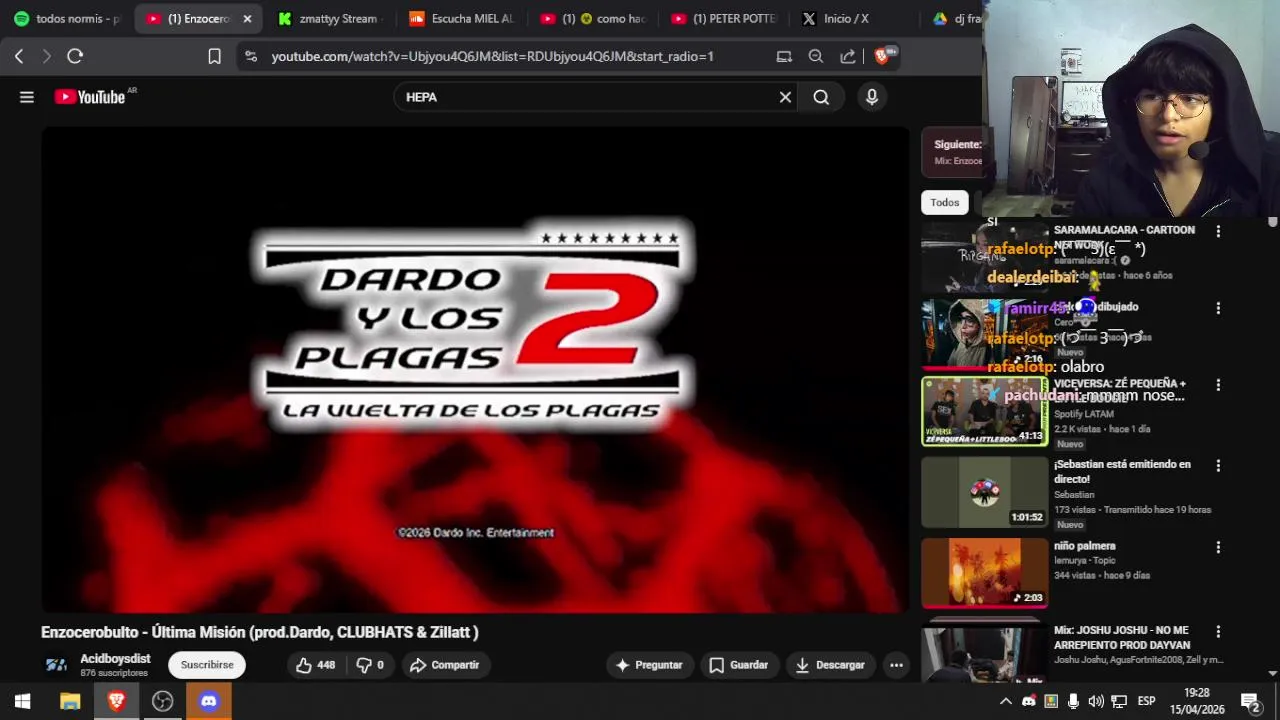Switch to the Spotify todos normis tab

(x=67, y=18)
